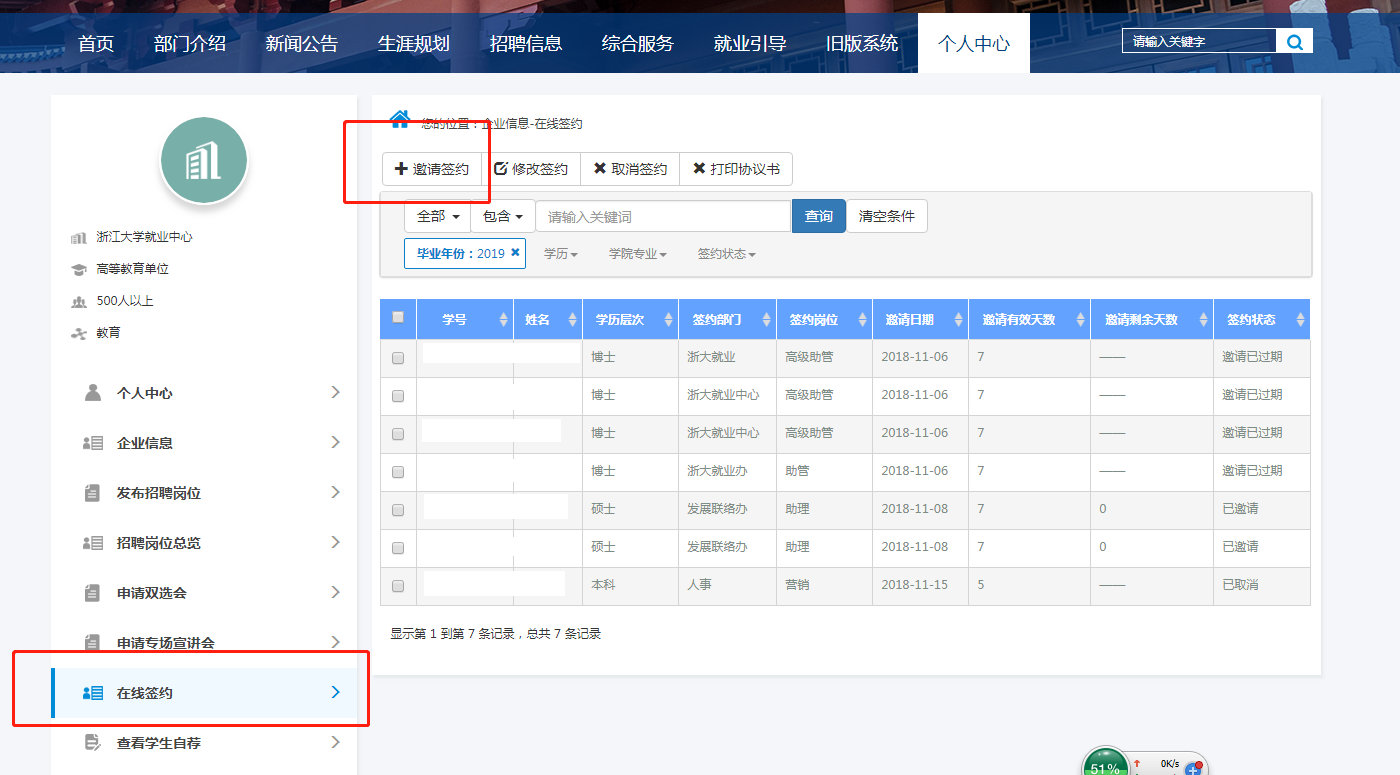Open the 全部 field dropdown
This screenshot has height=775, width=1400.
pos(437,216)
